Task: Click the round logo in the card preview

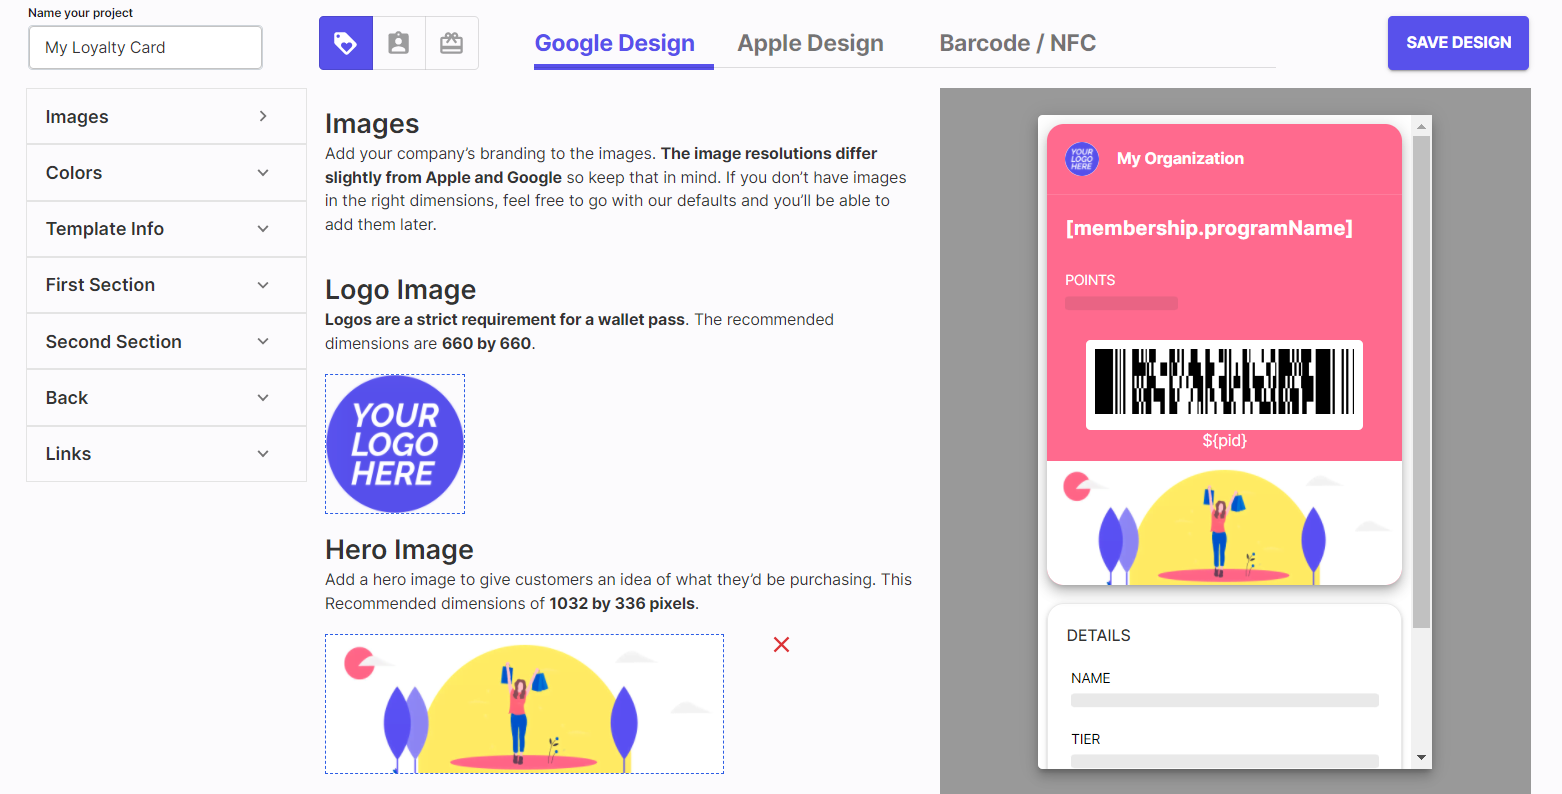Action: click(x=1082, y=158)
